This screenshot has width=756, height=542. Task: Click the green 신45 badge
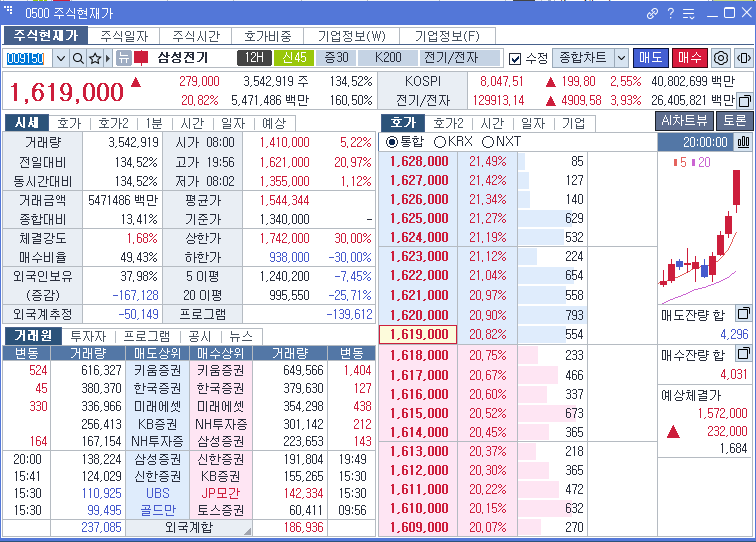[294, 58]
